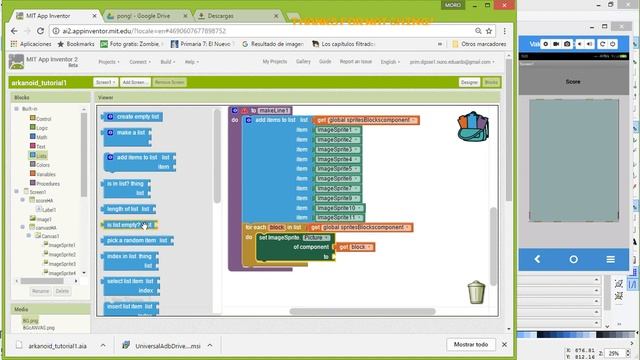Switch to the pong! - Google Drive tab
Image resolution: width=640 pixels, height=360 pixels.
tap(143, 16)
